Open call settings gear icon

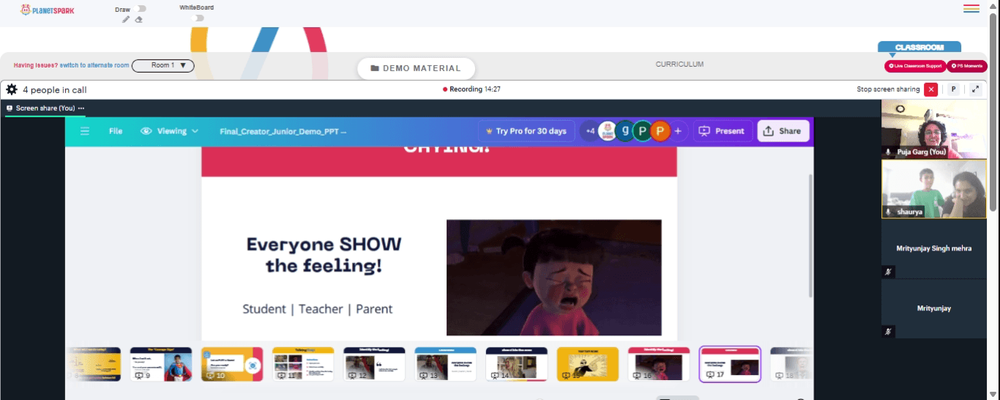[x=11, y=89]
